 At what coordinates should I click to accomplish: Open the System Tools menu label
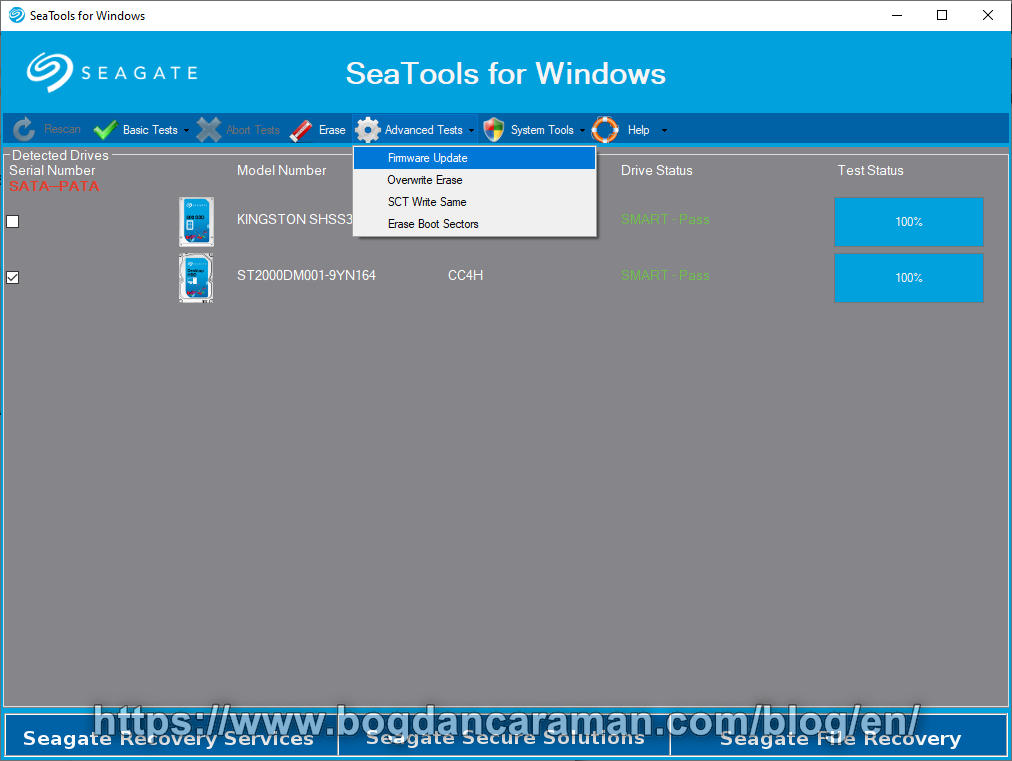542,130
